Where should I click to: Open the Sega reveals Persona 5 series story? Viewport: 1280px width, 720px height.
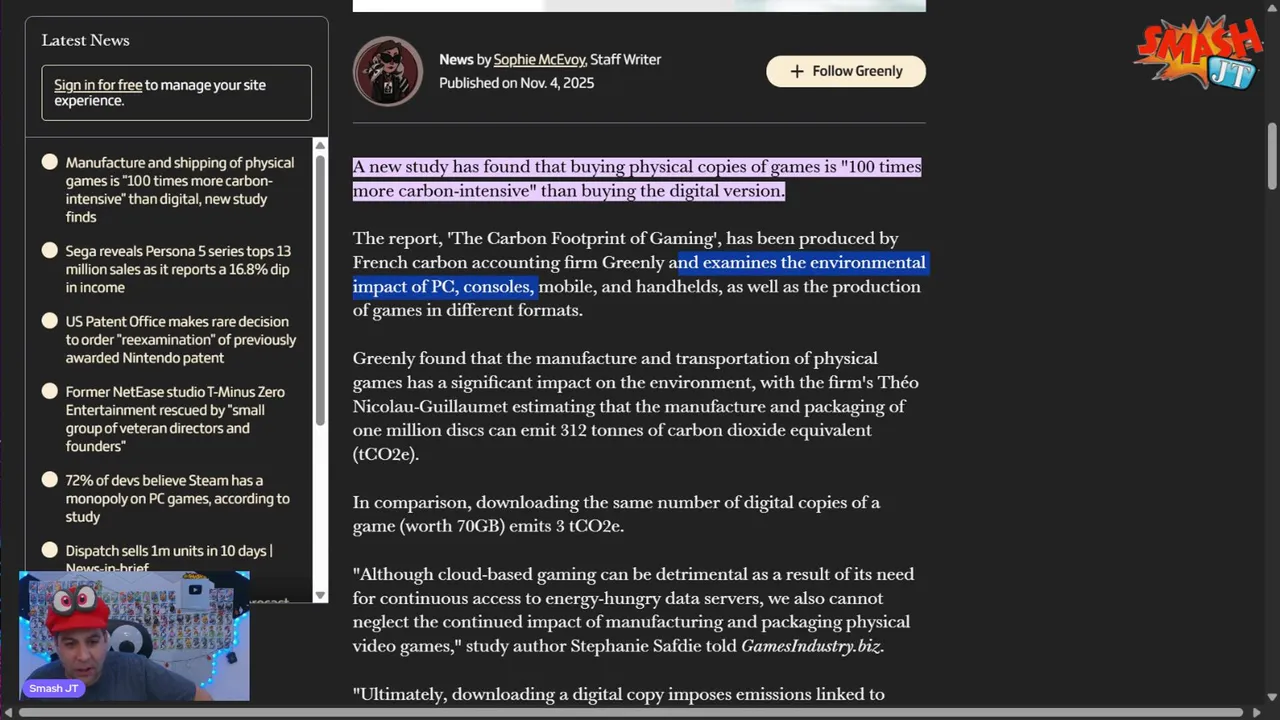(178, 269)
